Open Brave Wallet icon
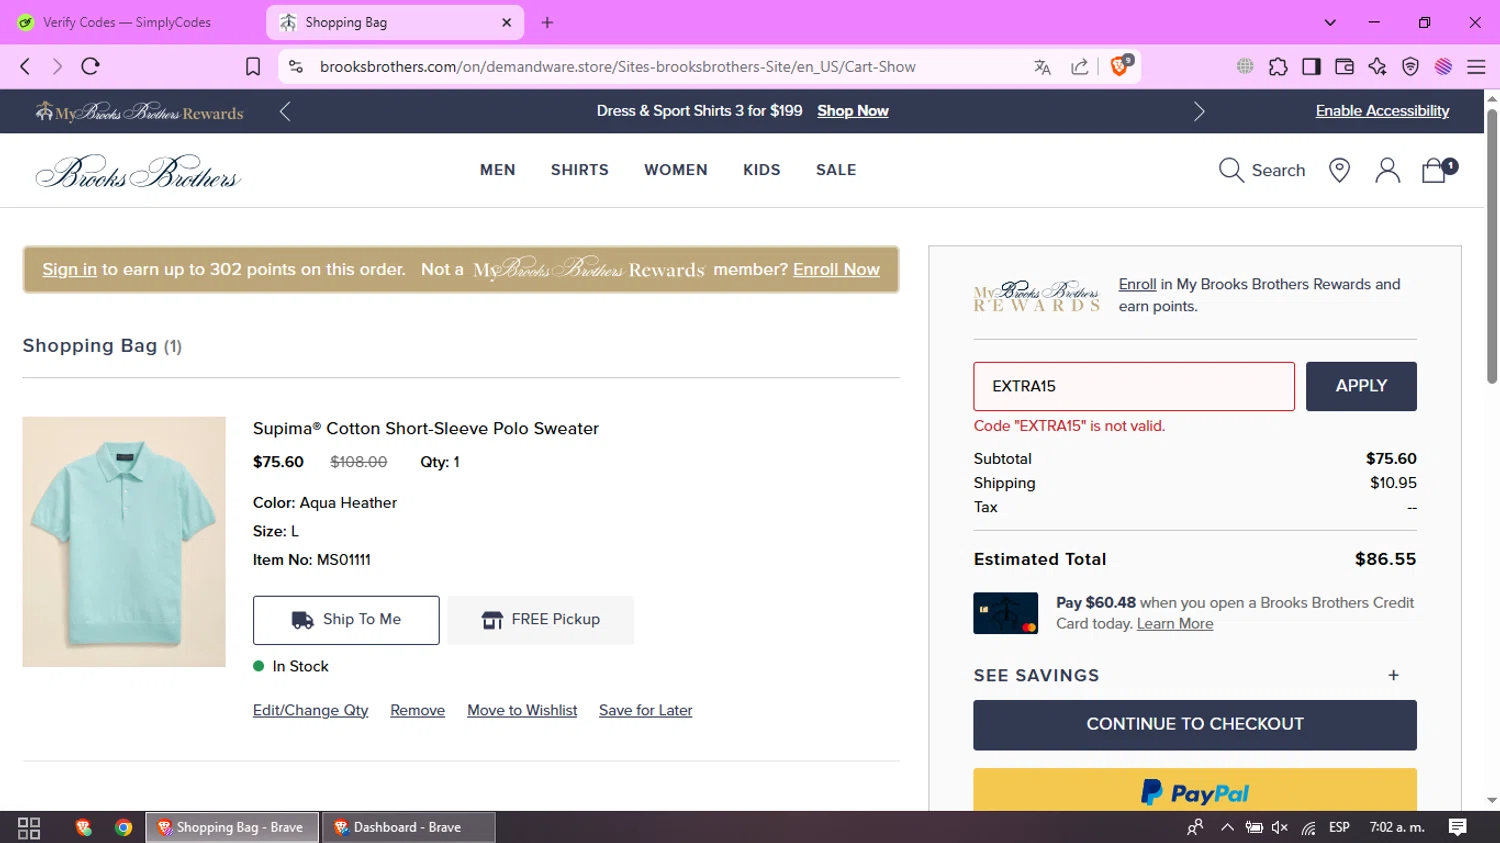 1344,67
